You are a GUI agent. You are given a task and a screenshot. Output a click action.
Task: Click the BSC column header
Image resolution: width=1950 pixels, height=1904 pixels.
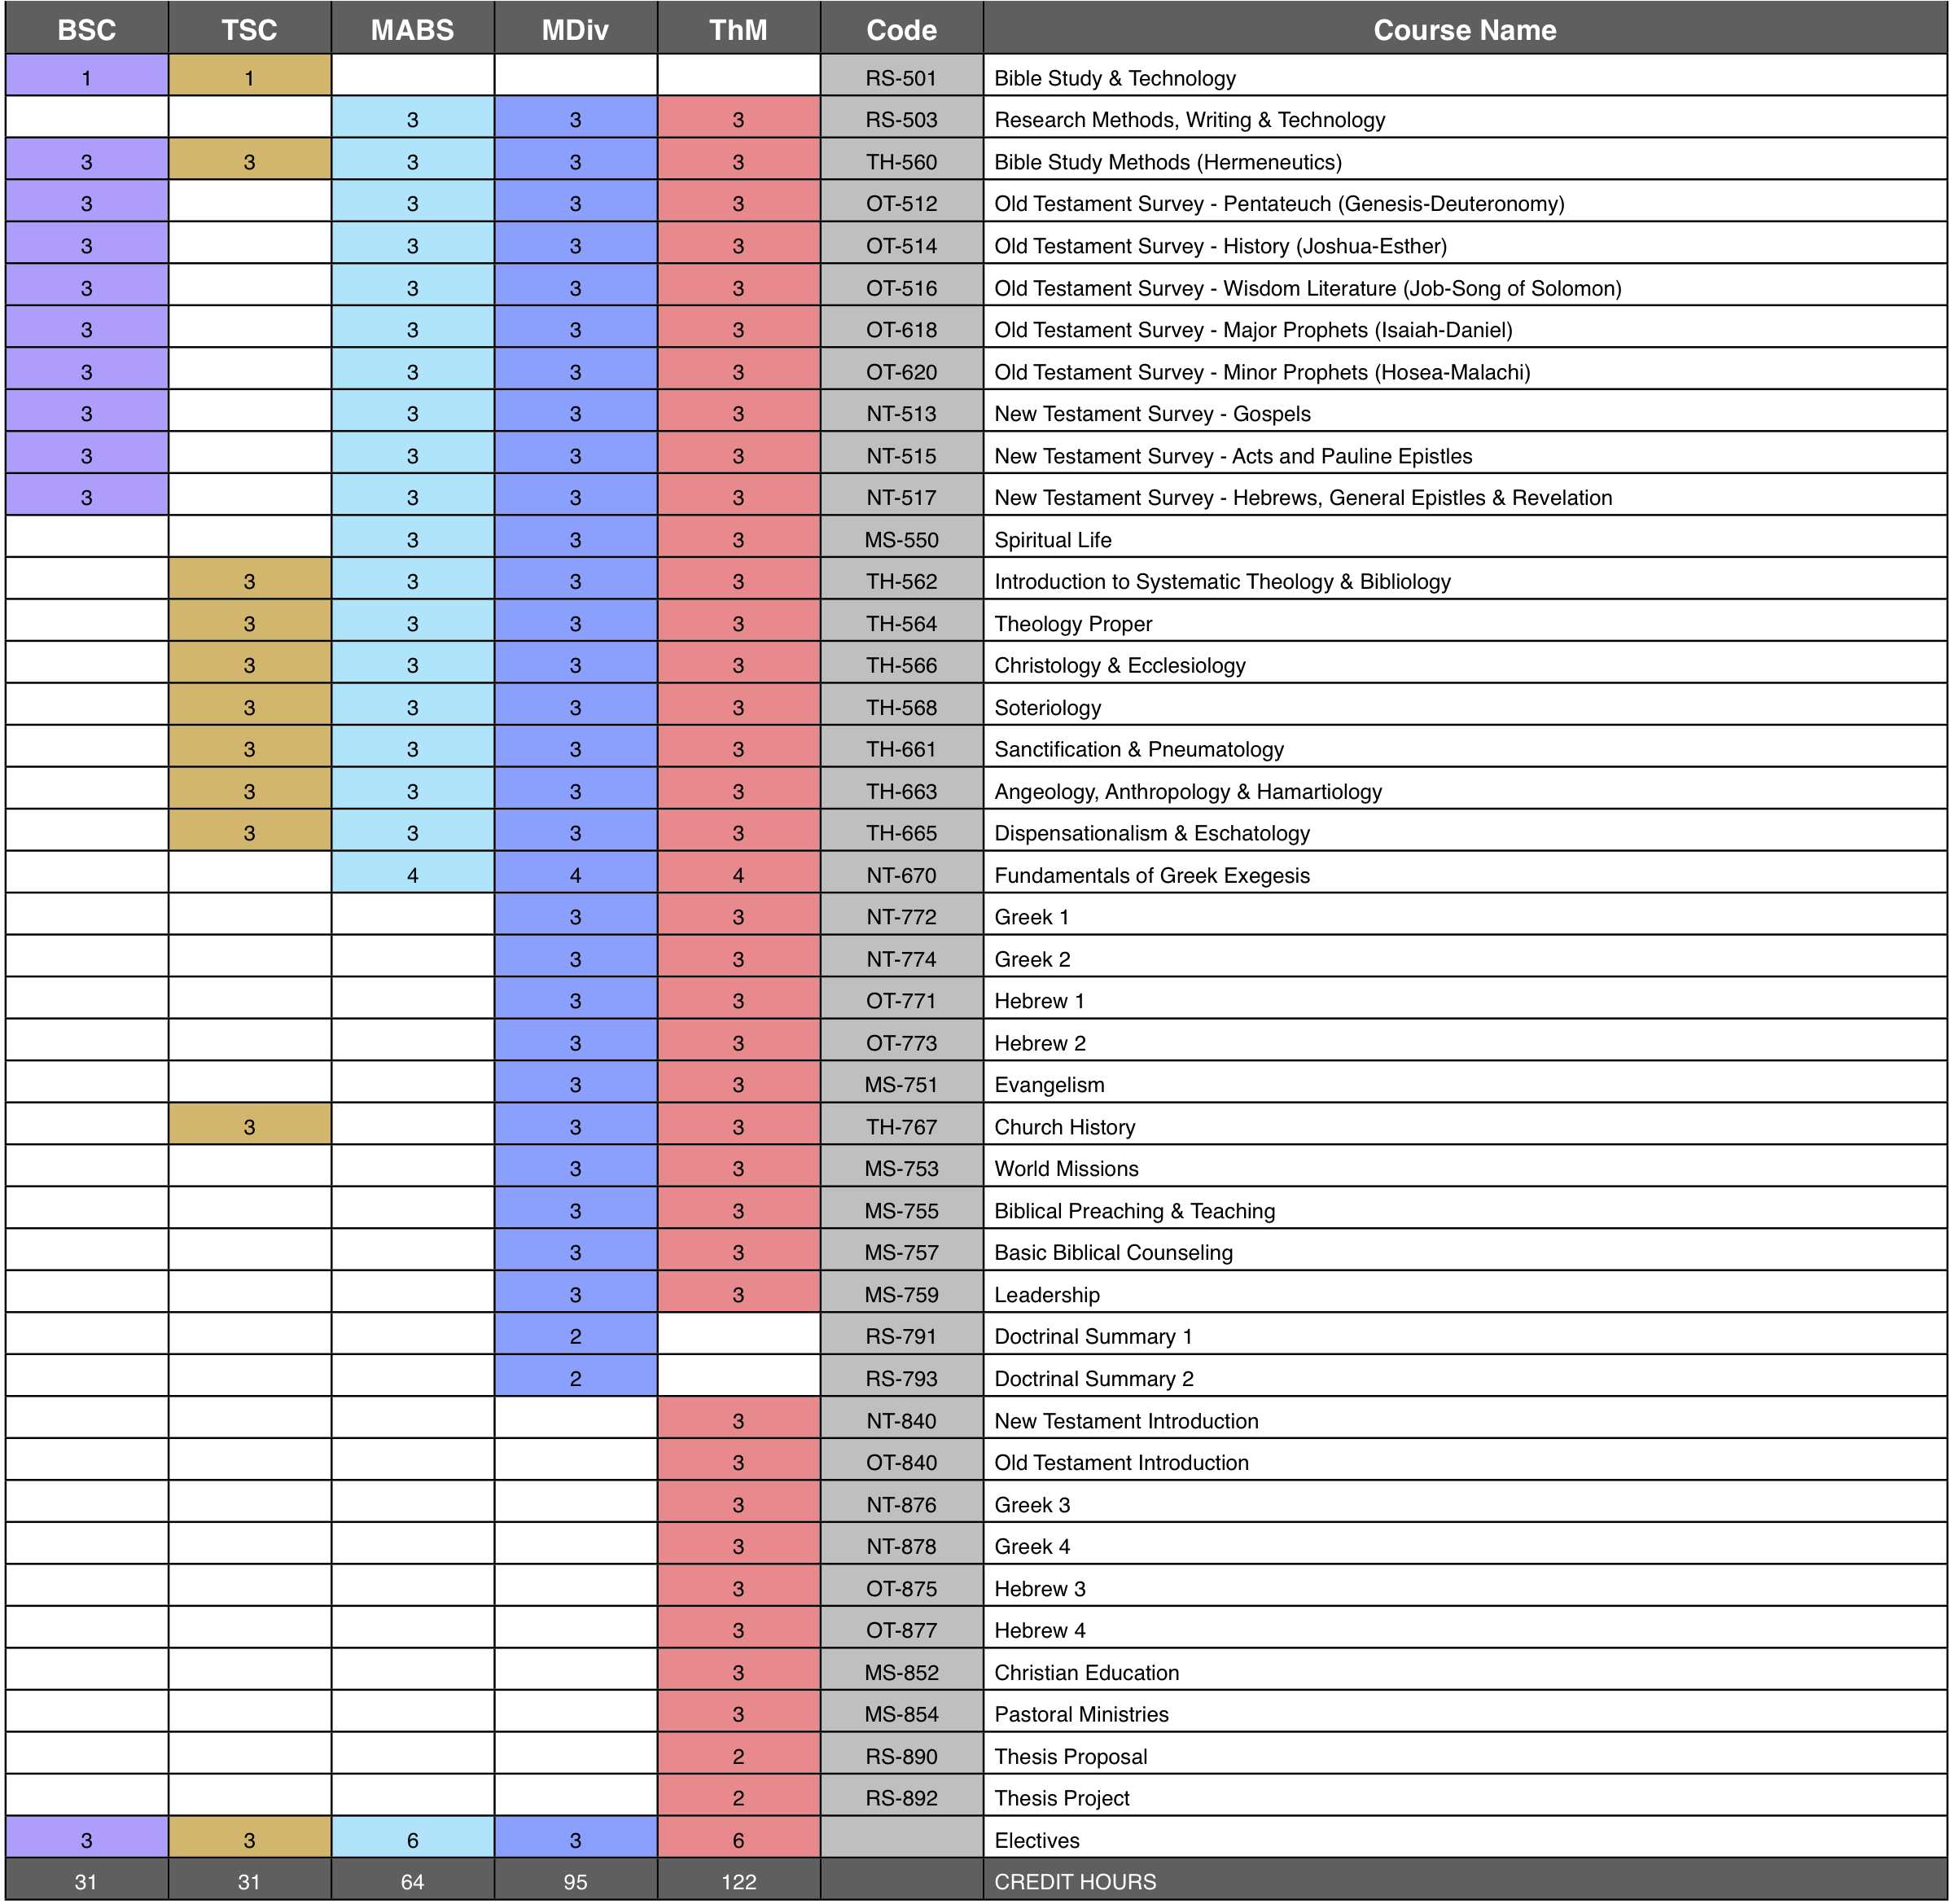87,29
